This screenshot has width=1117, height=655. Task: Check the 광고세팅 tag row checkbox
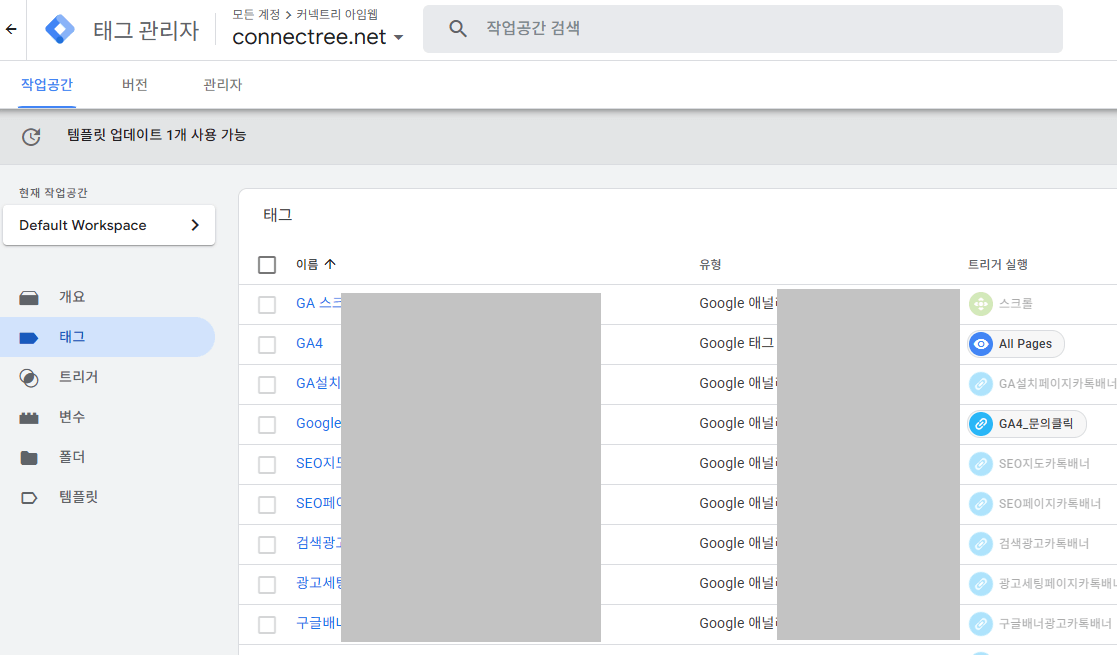266,584
